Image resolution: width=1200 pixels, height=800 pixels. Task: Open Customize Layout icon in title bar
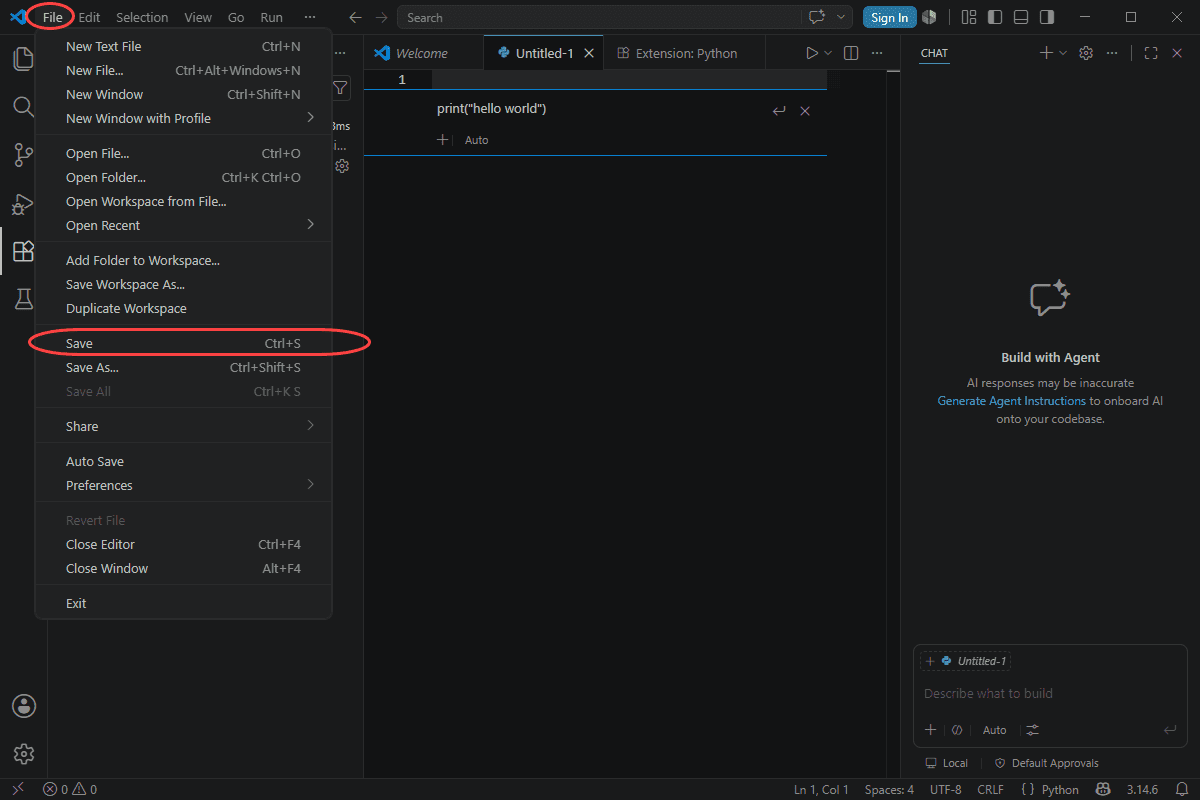[968, 17]
